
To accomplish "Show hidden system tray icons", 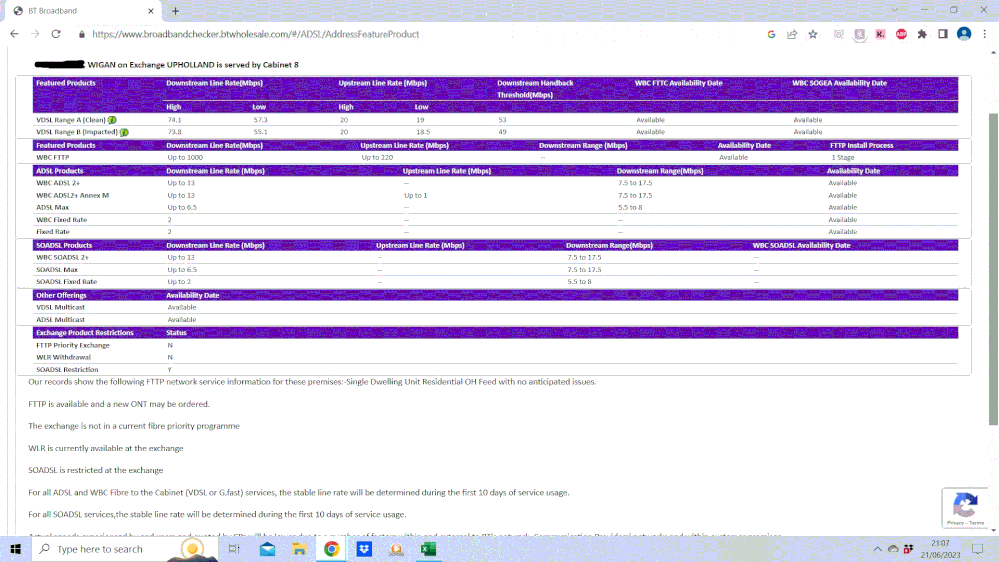I will tap(879, 549).
